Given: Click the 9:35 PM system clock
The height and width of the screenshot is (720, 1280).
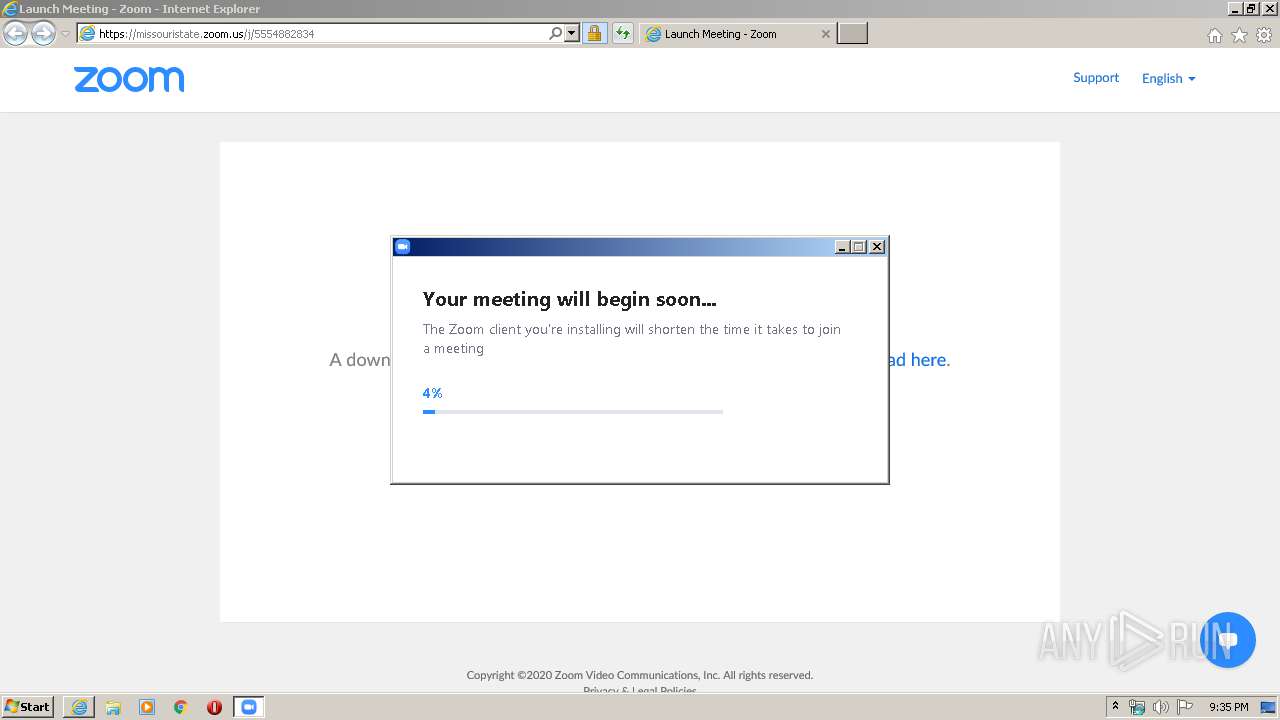Looking at the screenshot, I should pyautogui.click(x=1228, y=707).
